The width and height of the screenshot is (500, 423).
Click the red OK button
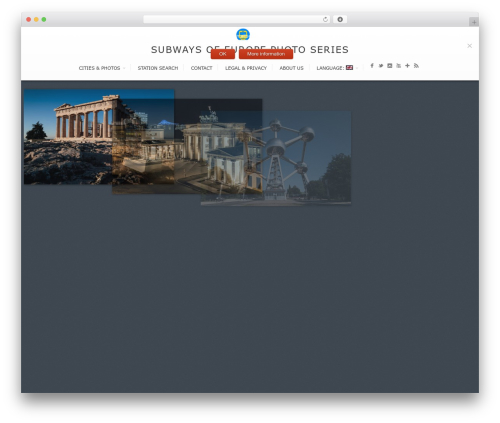[x=223, y=54]
